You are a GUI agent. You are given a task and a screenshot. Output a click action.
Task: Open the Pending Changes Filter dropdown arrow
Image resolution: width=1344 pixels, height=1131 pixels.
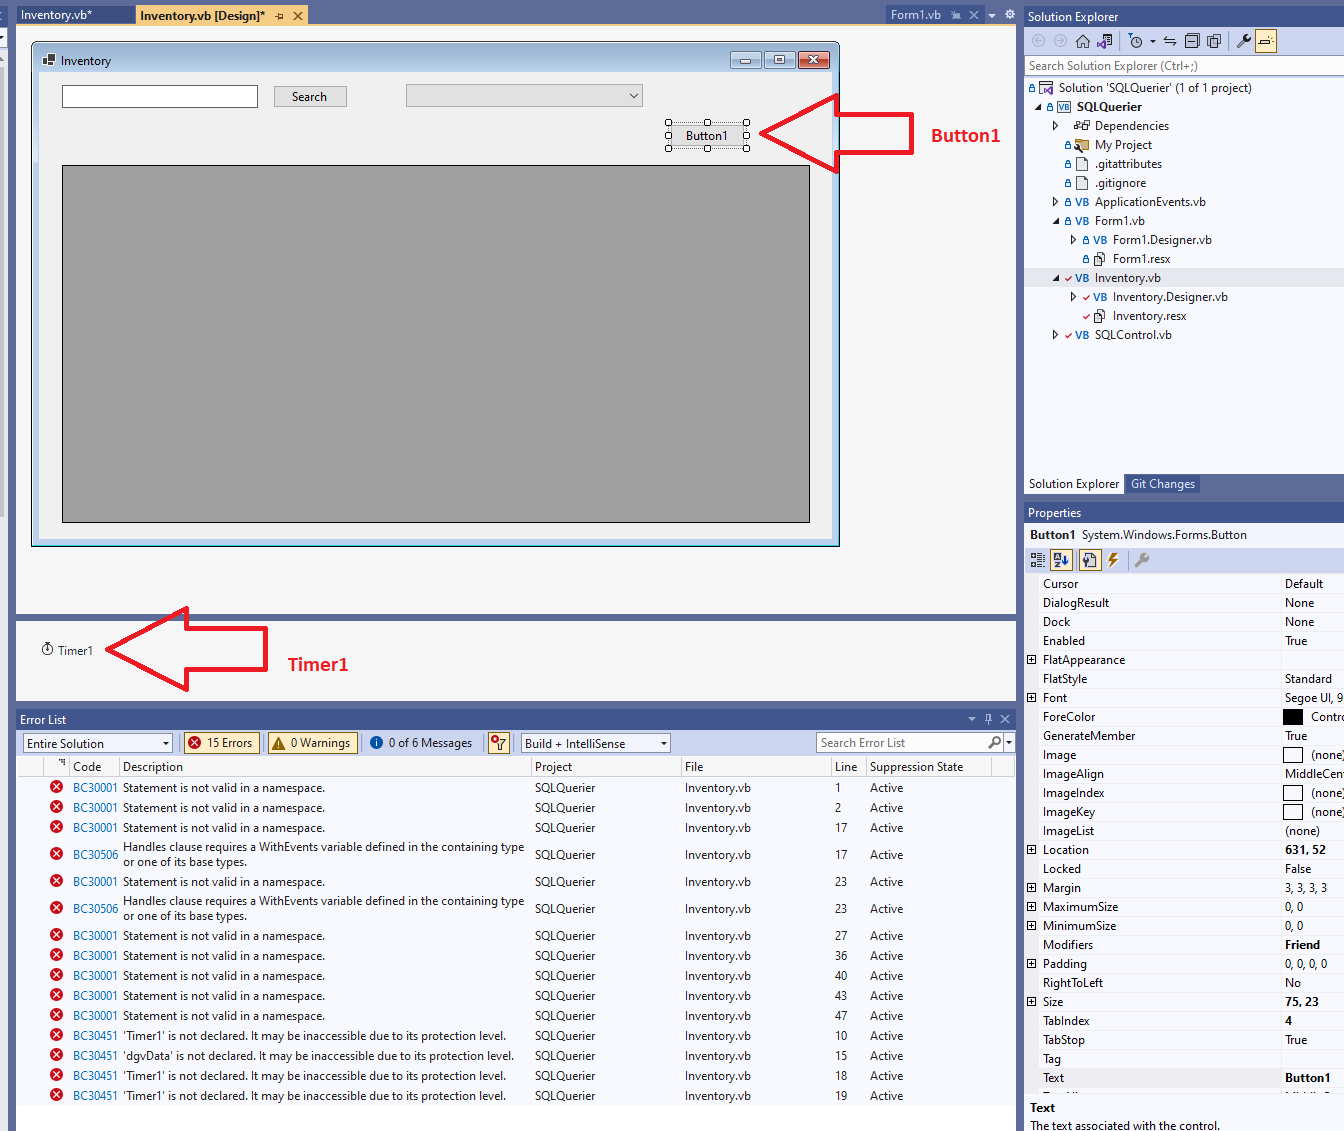click(x=1153, y=41)
